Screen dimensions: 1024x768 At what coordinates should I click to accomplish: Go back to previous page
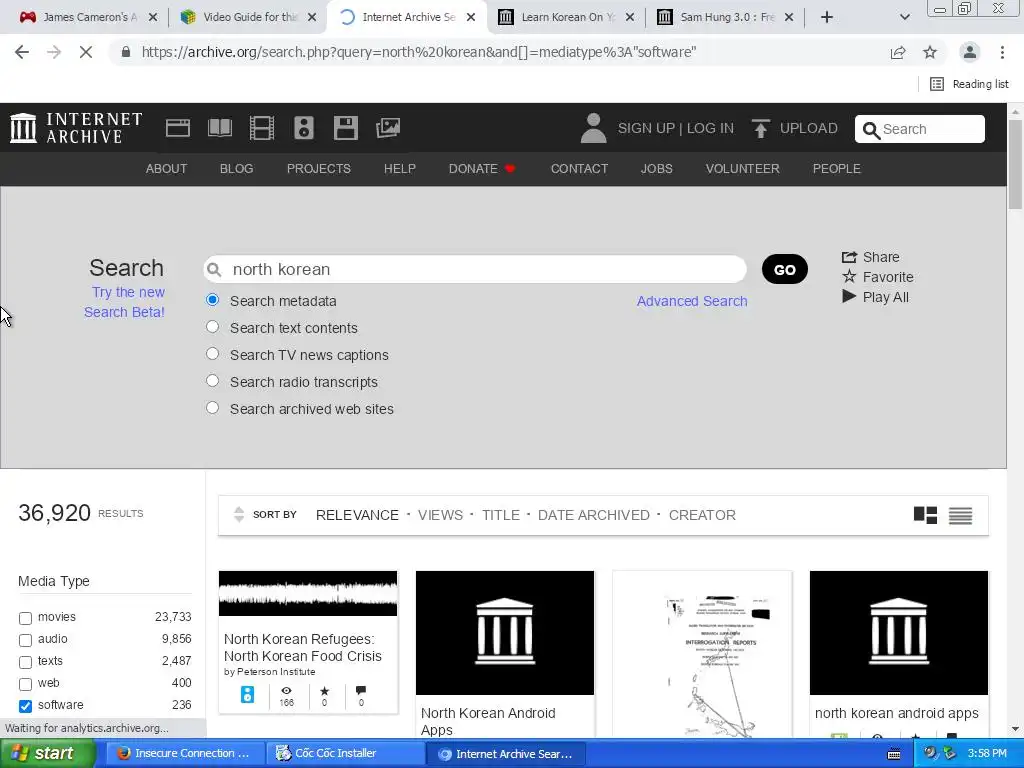tap(22, 52)
